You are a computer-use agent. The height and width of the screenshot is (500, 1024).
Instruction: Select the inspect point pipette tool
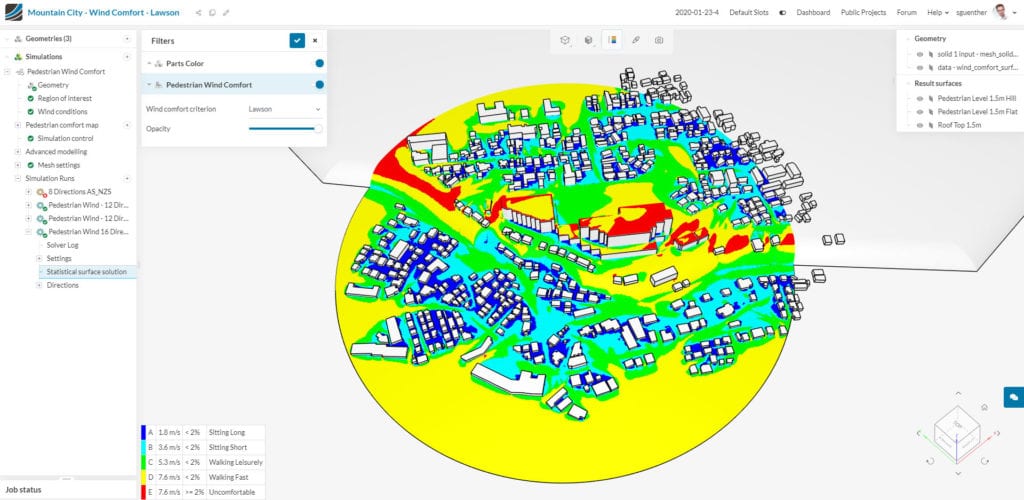(635, 40)
